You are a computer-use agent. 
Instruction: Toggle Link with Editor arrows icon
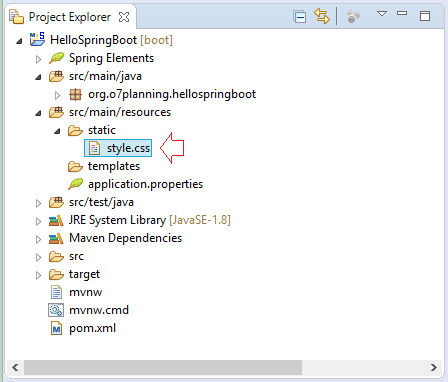click(322, 16)
